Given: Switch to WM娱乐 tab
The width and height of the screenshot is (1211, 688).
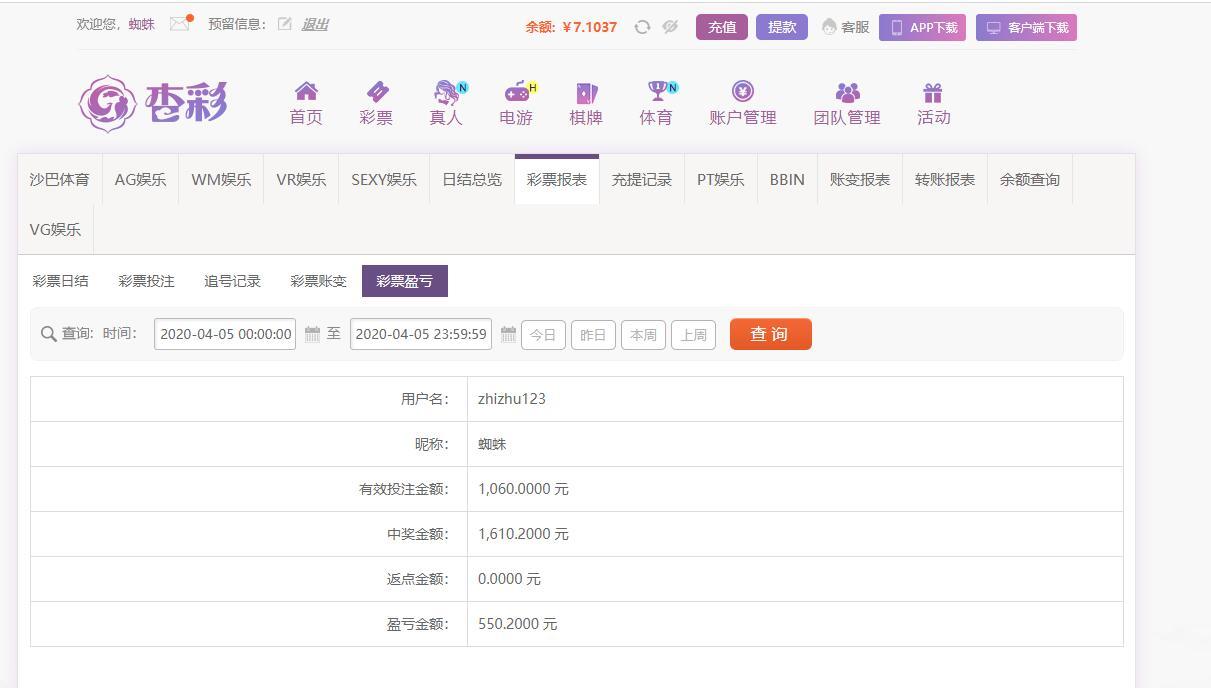Looking at the screenshot, I should coord(221,179).
